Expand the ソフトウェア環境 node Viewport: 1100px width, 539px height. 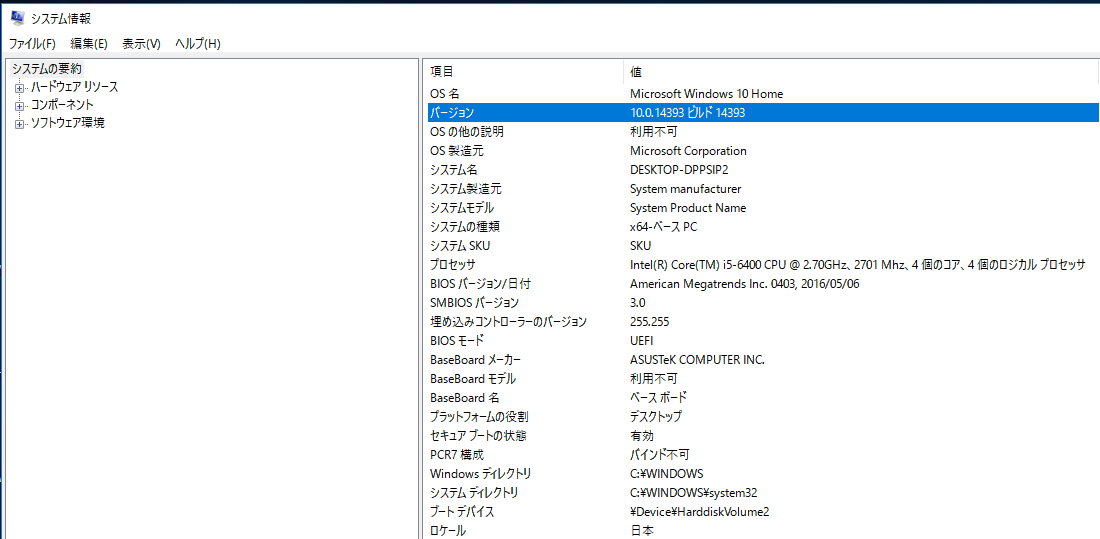click(19, 124)
